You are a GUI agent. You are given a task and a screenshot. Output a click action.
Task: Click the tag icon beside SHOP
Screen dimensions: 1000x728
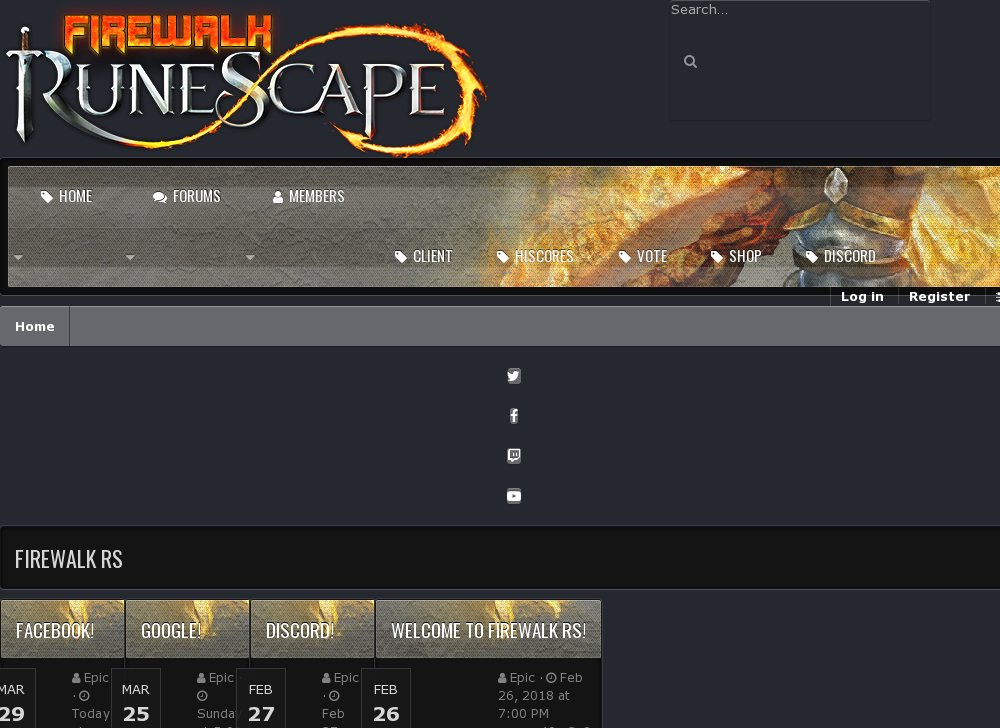tap(717, 257)
